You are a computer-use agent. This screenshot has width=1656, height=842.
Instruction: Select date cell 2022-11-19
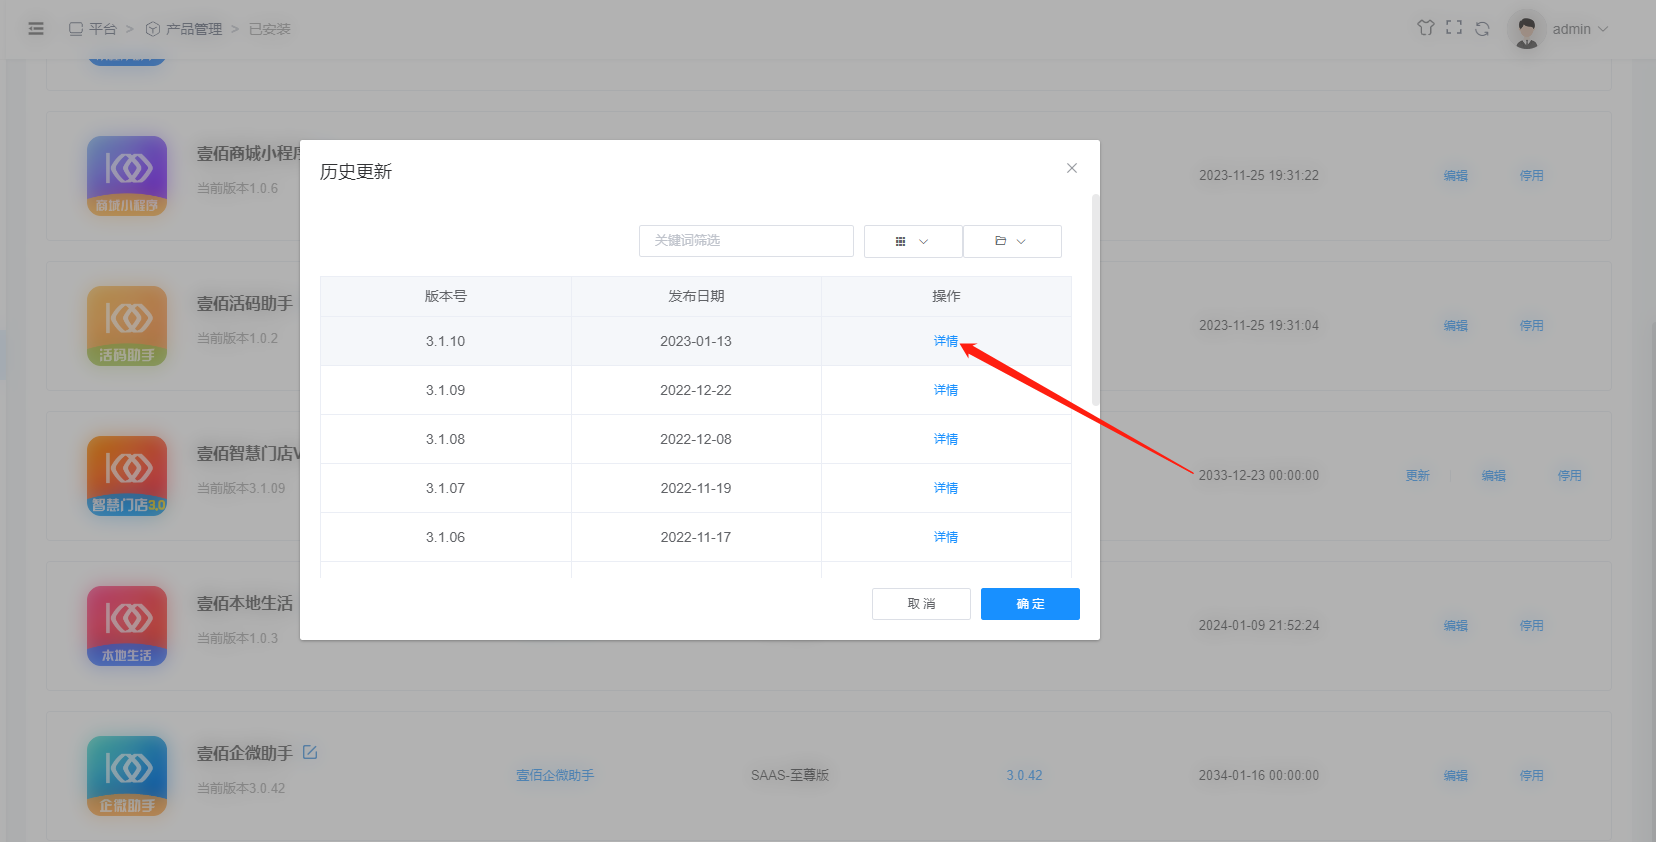[x=696, y=488]
